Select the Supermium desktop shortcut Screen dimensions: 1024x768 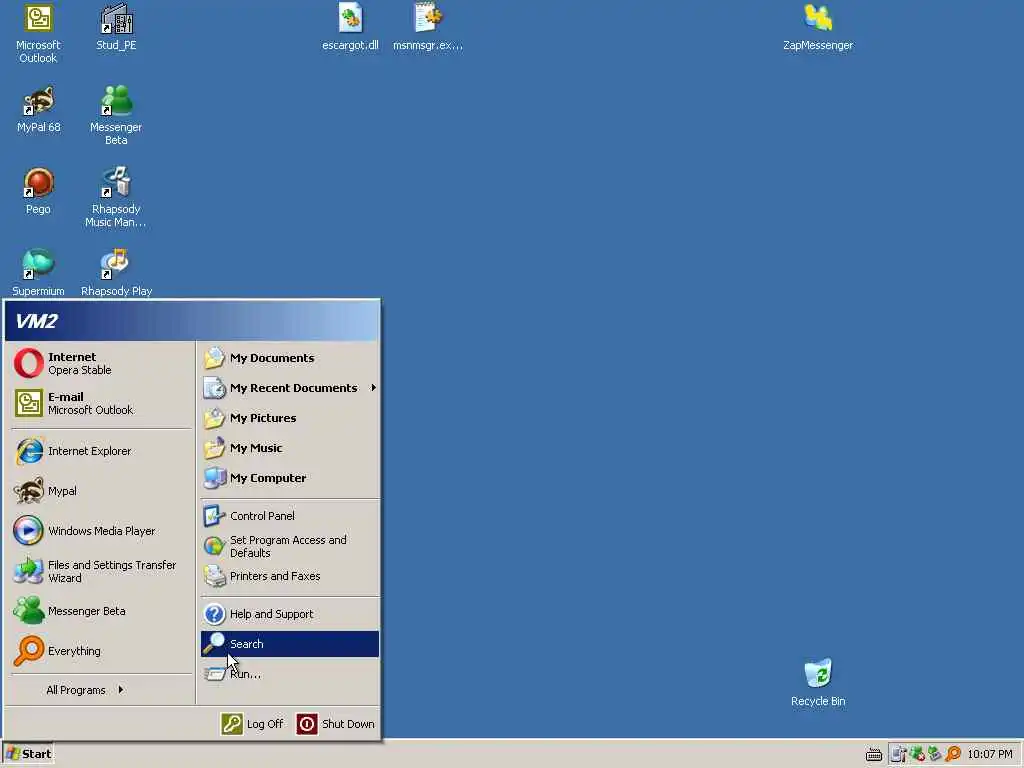point(38,272)
